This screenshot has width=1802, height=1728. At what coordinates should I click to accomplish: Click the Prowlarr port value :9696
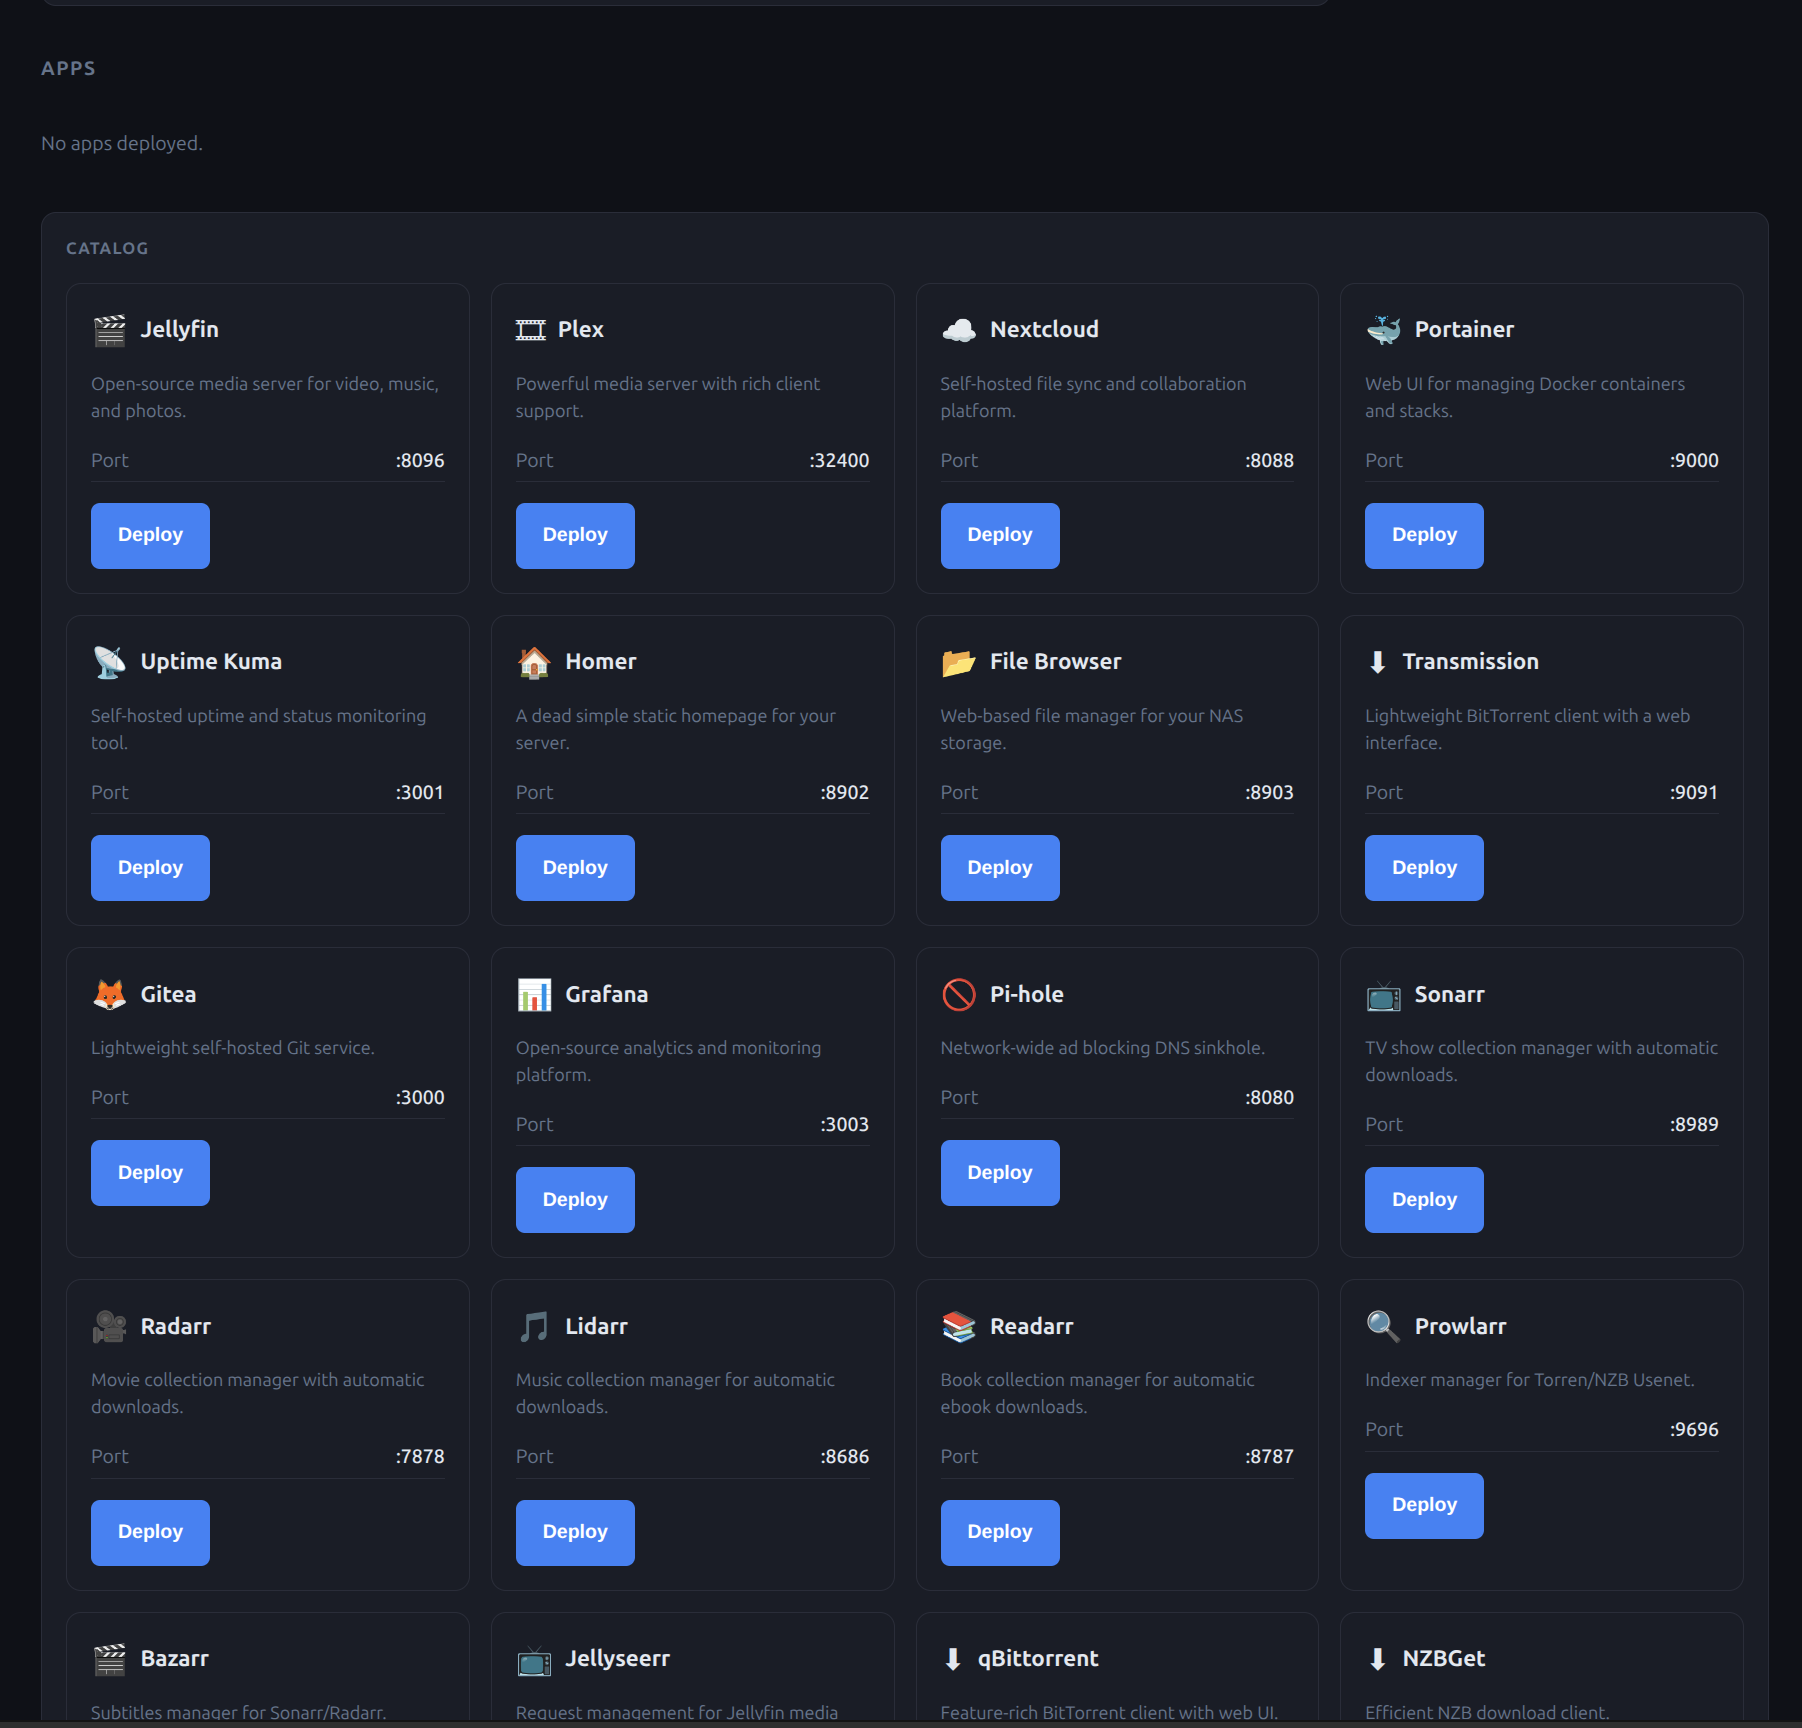point(1694,1430)
